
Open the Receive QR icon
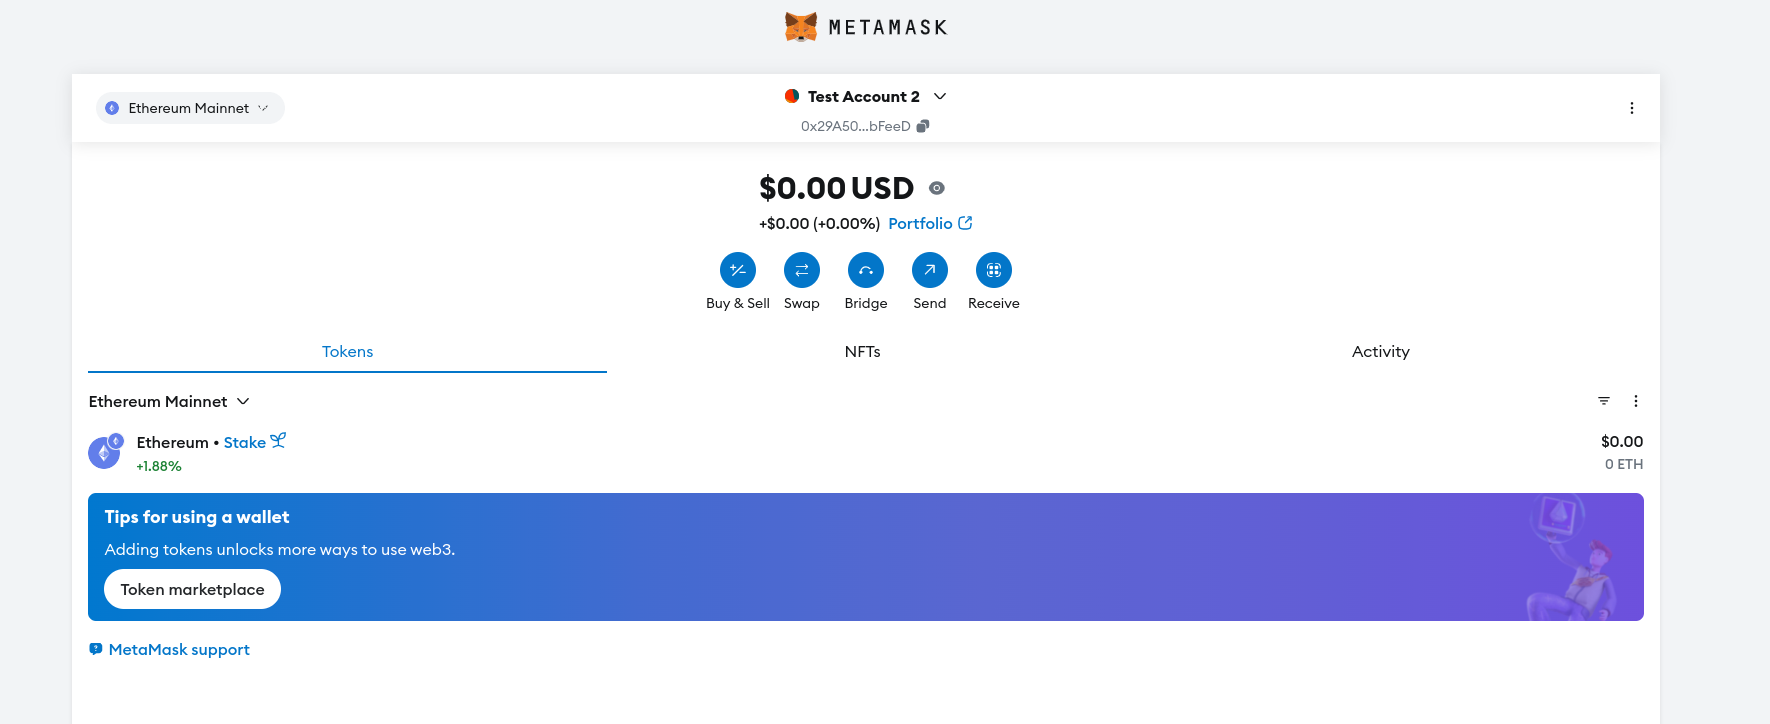click(994, 270)
